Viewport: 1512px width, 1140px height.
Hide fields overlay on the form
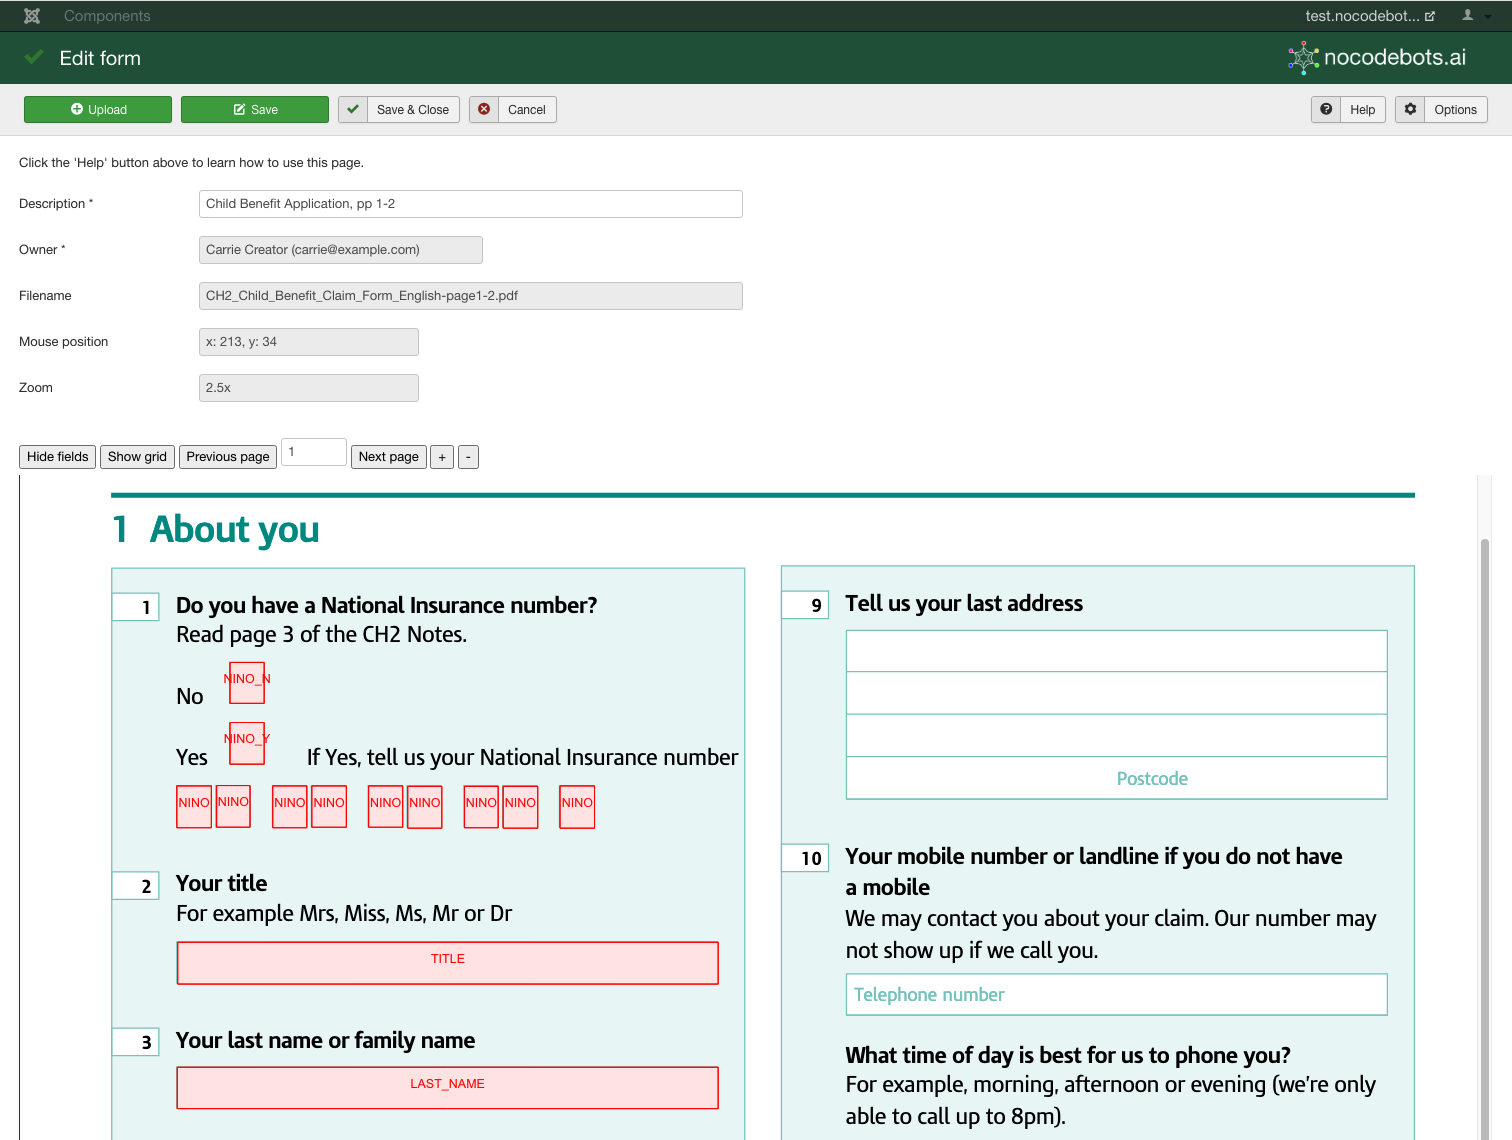coord(58,457)
